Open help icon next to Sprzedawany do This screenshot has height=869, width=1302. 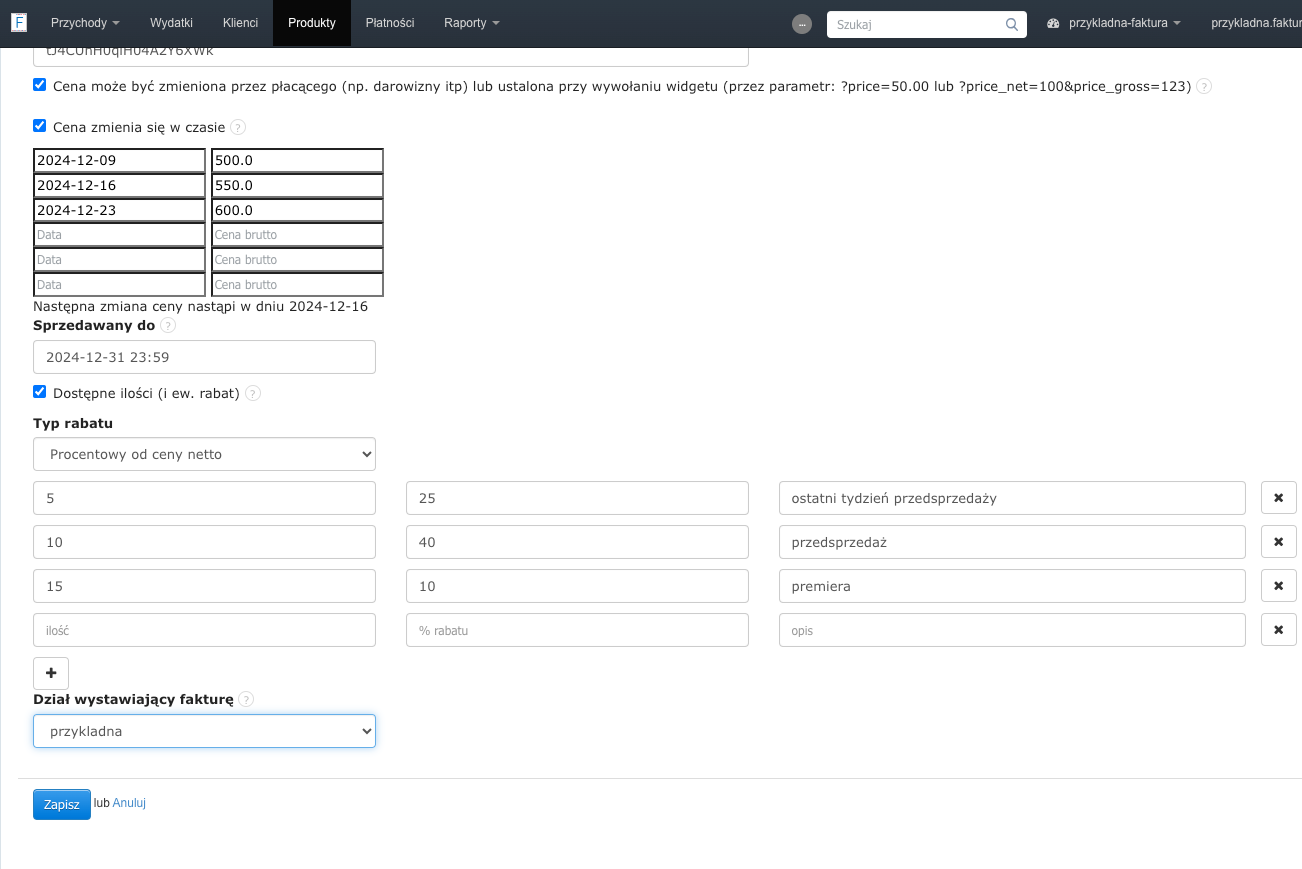[168, 325]
